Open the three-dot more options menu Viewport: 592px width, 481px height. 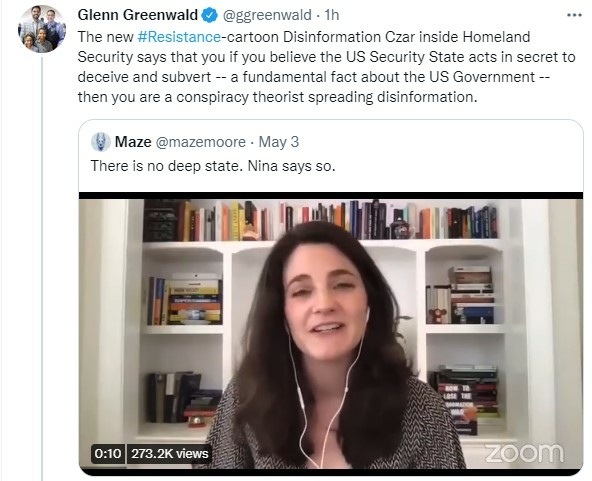574,15
